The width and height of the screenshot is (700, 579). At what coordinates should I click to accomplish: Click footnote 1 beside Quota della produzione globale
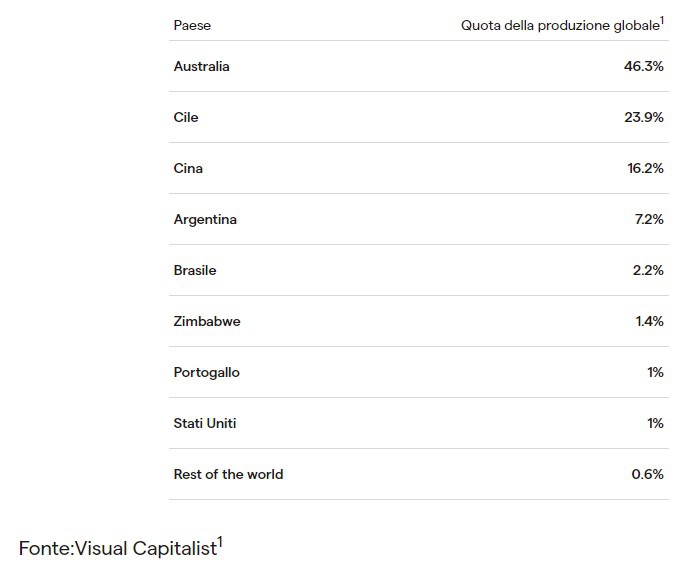(x=662, y=21)
